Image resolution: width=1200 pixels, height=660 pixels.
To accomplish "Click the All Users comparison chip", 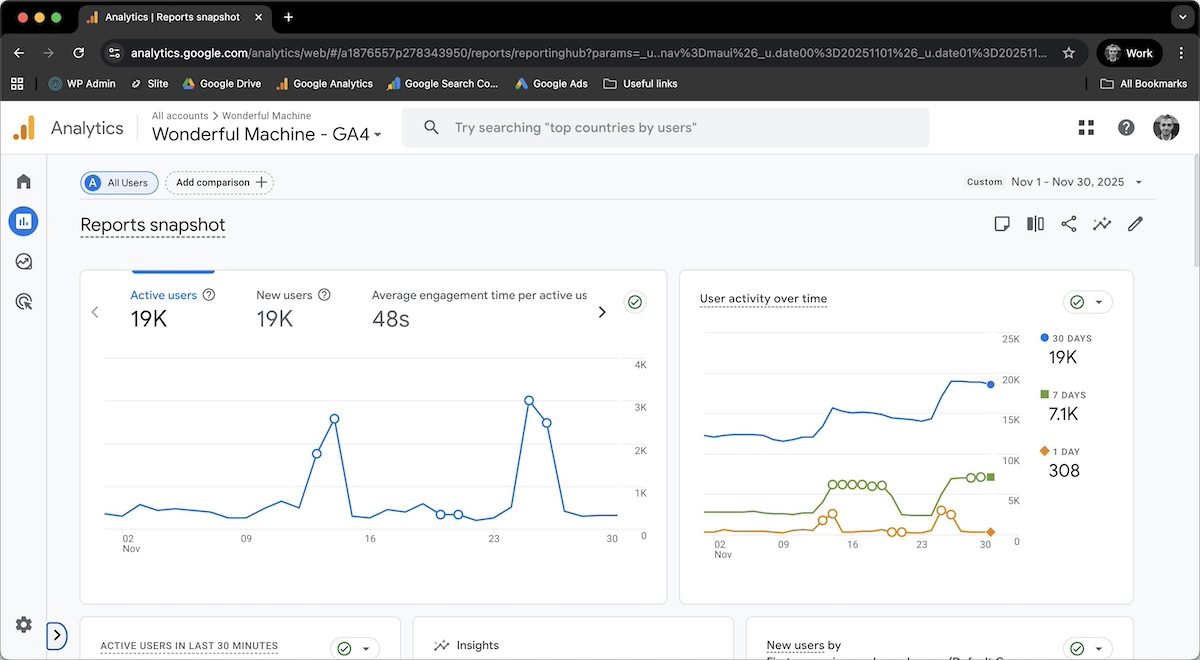I will [x=118, y=182].
